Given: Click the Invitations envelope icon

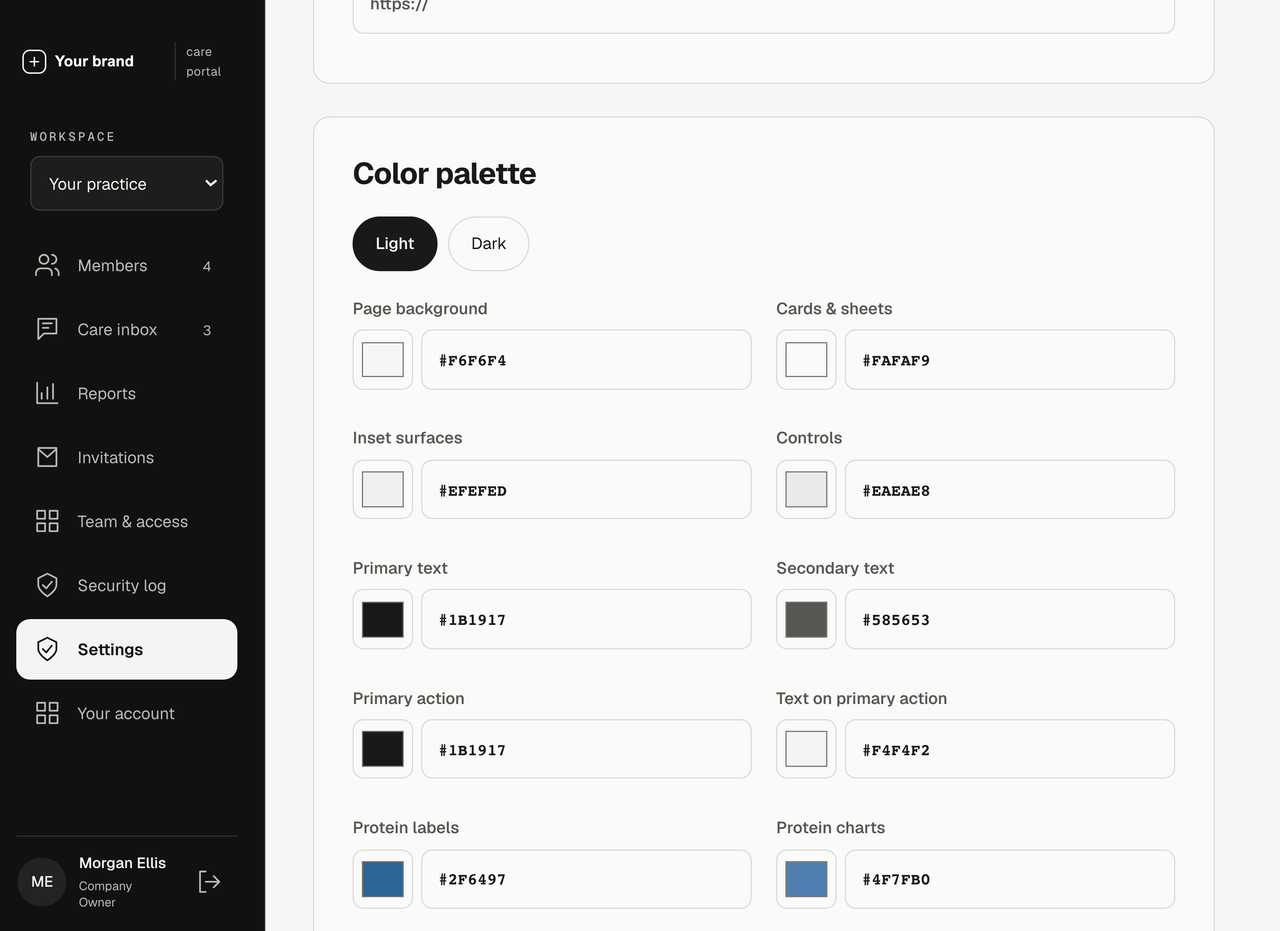Looking at the screenshot, I should (x=47, y=457).
